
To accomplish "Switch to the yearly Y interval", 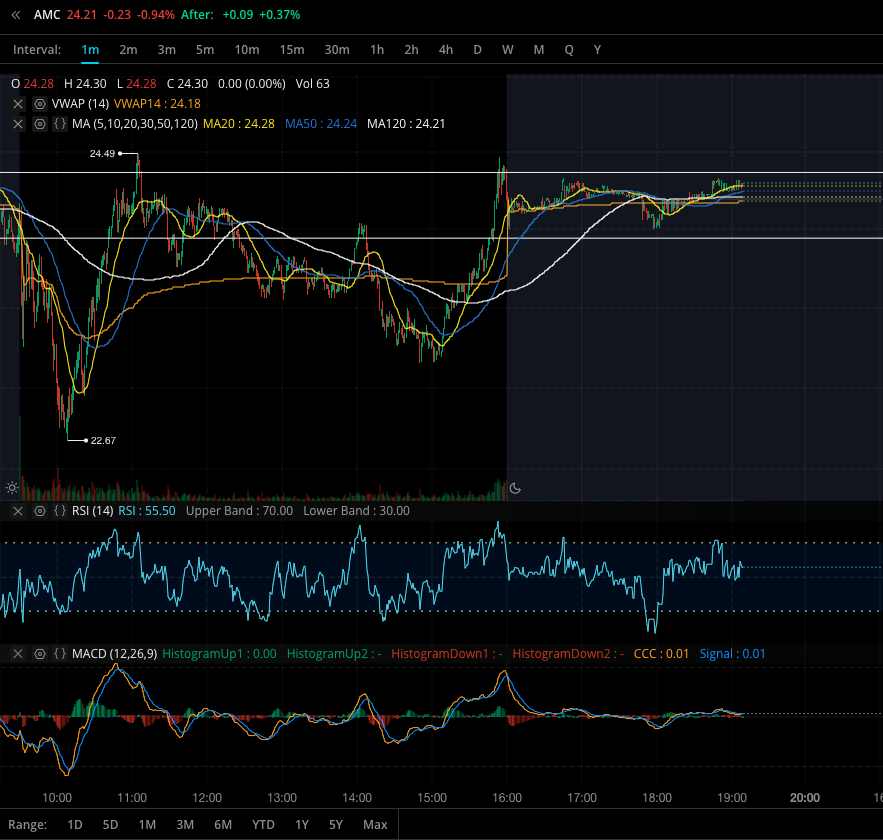I will pyautogui.click(x=597, y=50).
